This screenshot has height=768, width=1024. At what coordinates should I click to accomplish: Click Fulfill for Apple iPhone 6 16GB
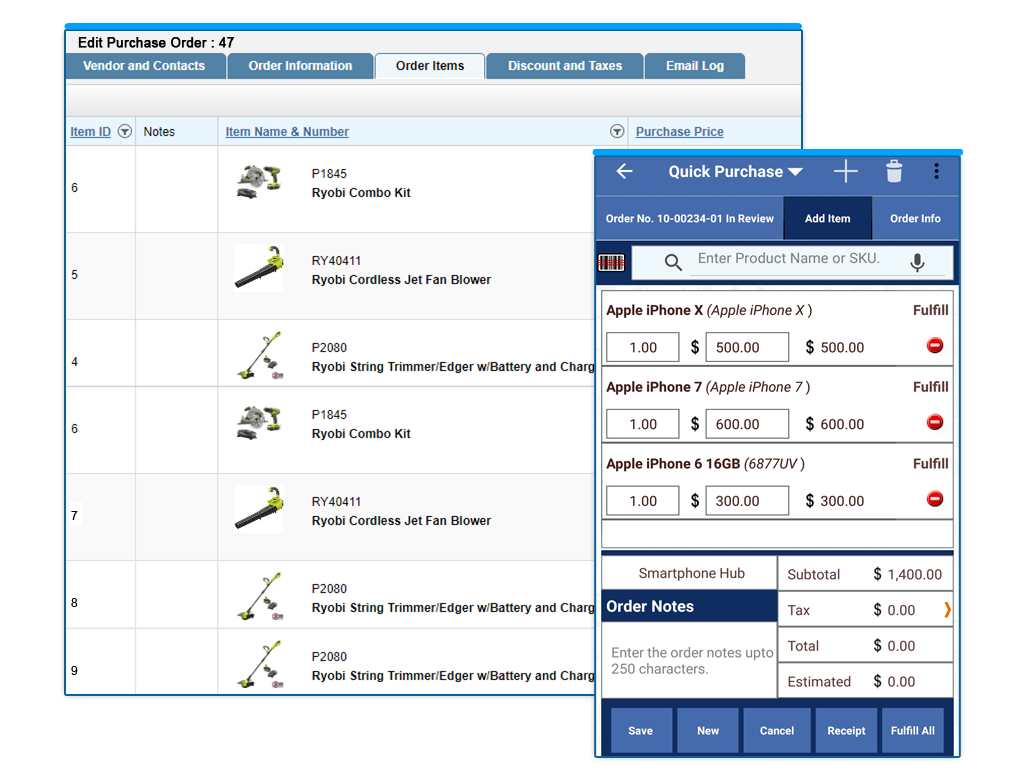(931, 464)
